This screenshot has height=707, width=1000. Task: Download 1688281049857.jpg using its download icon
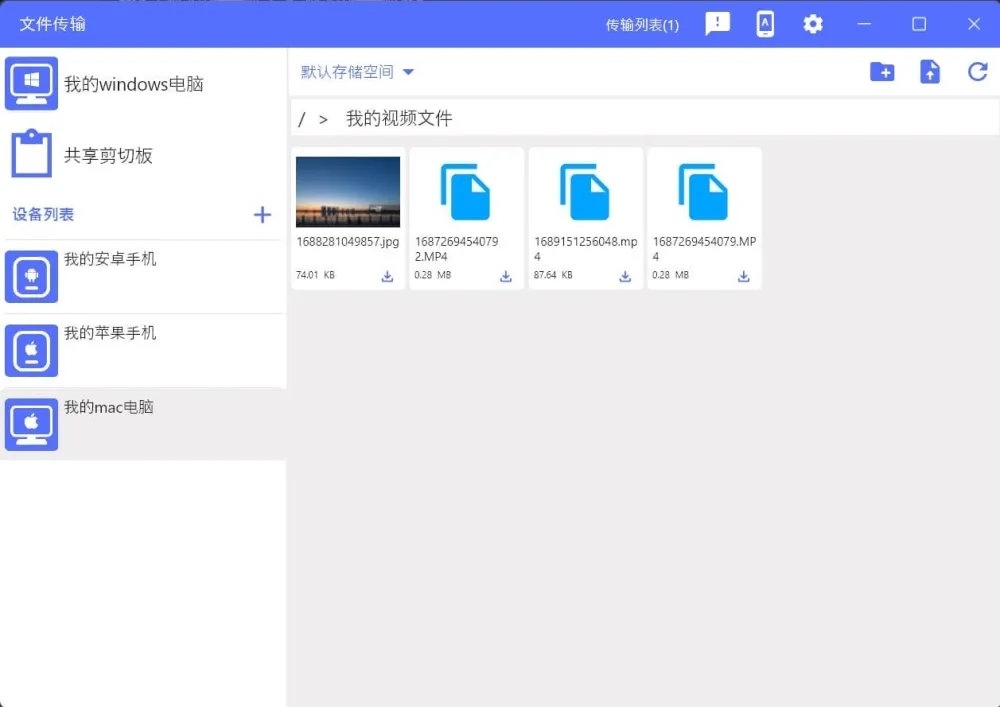(x=387, y=276)
